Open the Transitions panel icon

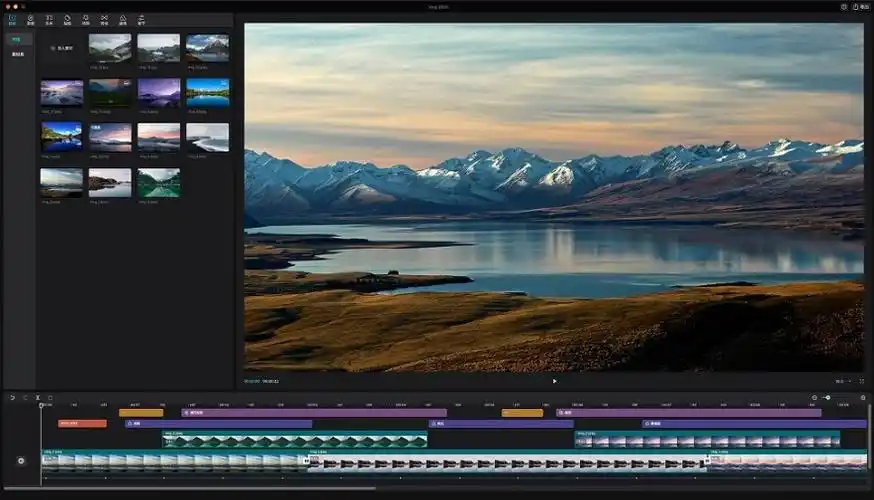pos(104,19)
